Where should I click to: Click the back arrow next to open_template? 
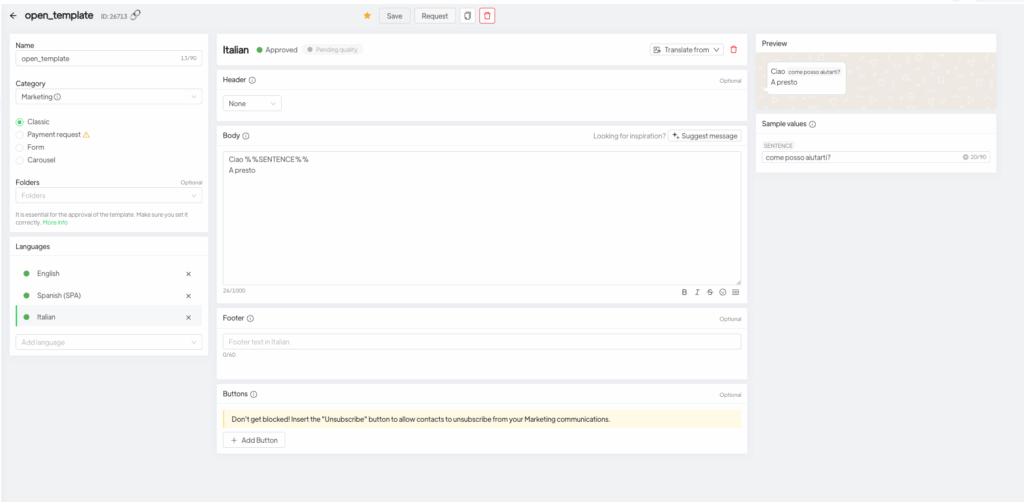(13, 16)
